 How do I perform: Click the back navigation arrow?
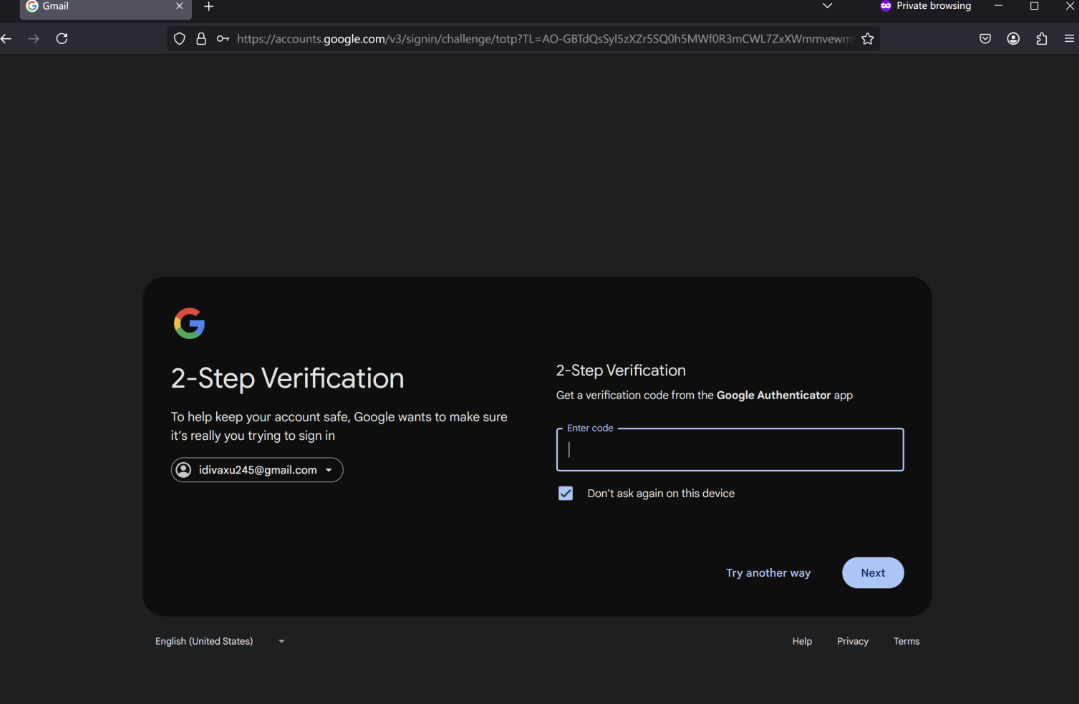7,39
